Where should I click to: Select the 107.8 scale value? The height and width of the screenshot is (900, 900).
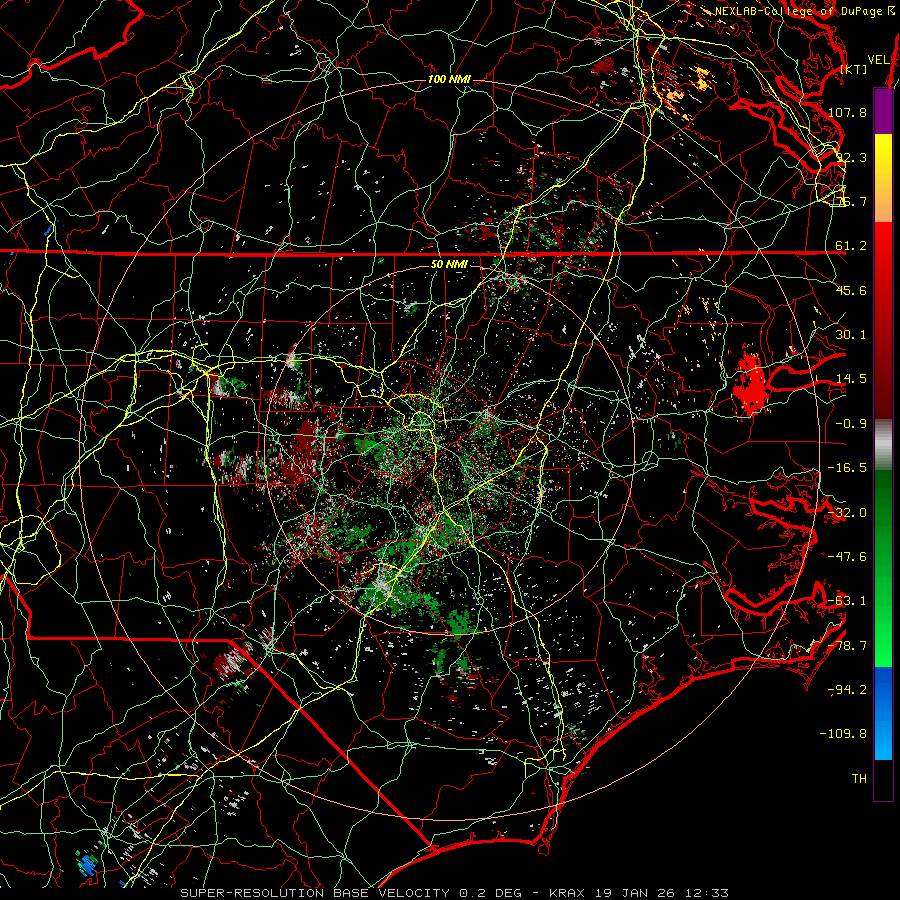(847, 112)
